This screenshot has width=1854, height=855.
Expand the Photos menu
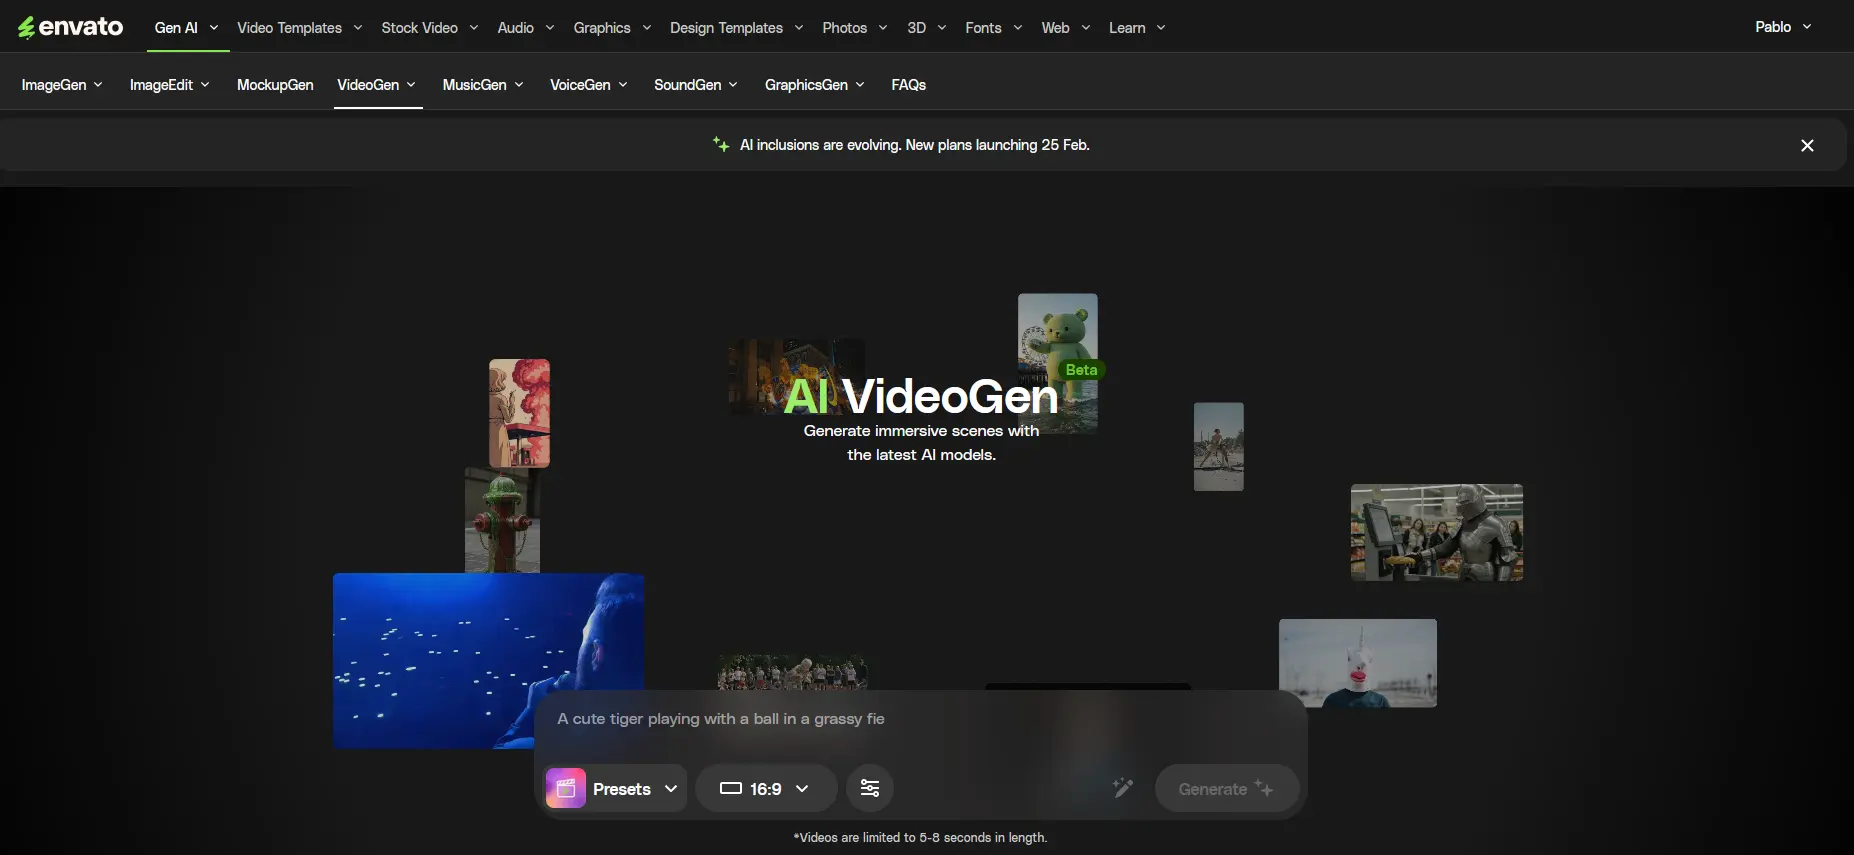(x=854, y=28)
